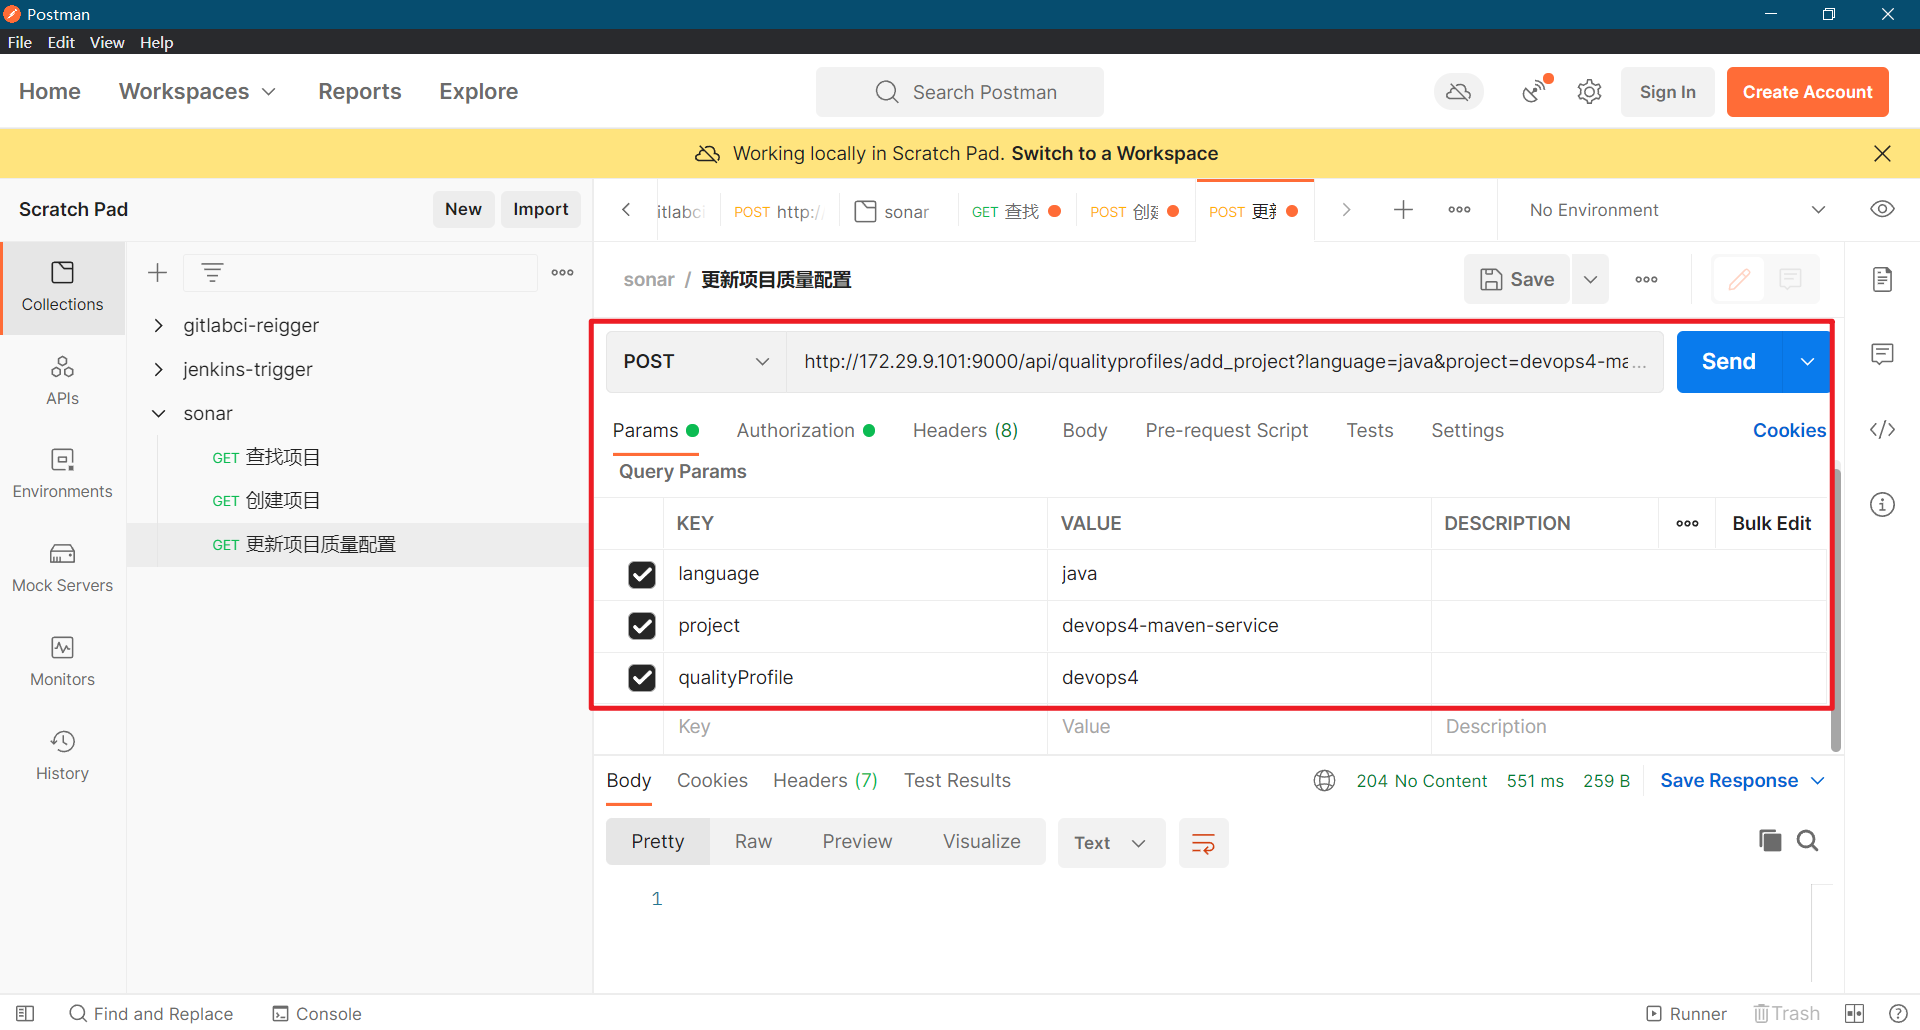Dismiss the Scratch Pad banner
1920x1030 pixels.
(x=1882, y=153)
